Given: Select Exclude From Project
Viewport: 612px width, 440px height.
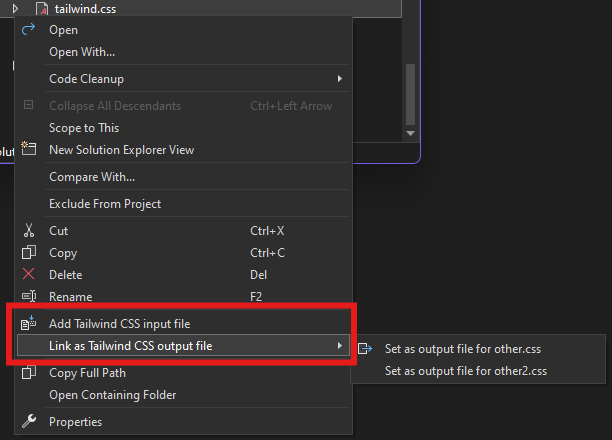Looking at the screenshot, I should tap(183, 204).
